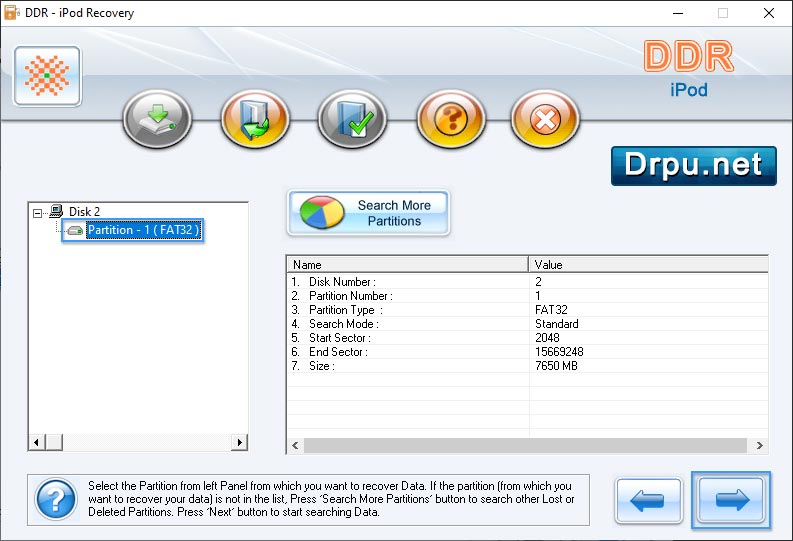Select Partition - 1 (FAT32) entry
This screenshot has width=793, height=541.
(144, 230)
